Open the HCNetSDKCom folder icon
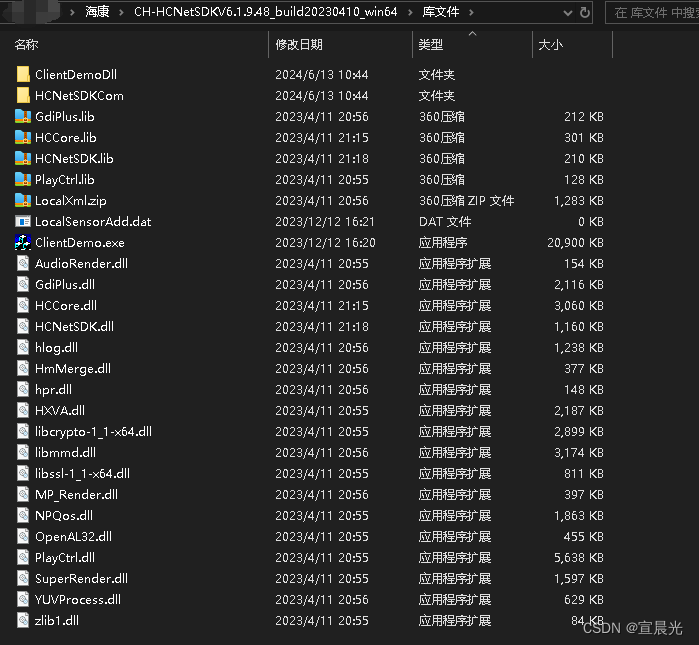This screenshot has width=699, height=645. [x=23, y=95]
